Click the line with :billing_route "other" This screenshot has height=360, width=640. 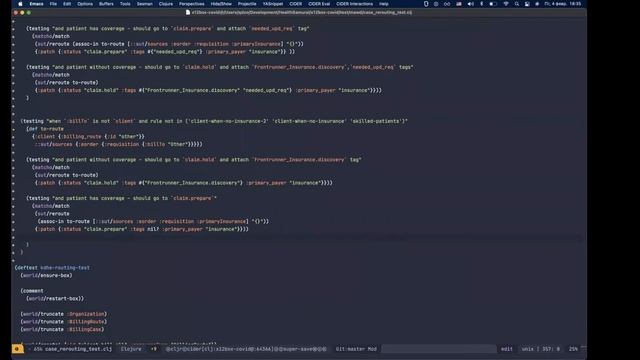coord(88,137)
